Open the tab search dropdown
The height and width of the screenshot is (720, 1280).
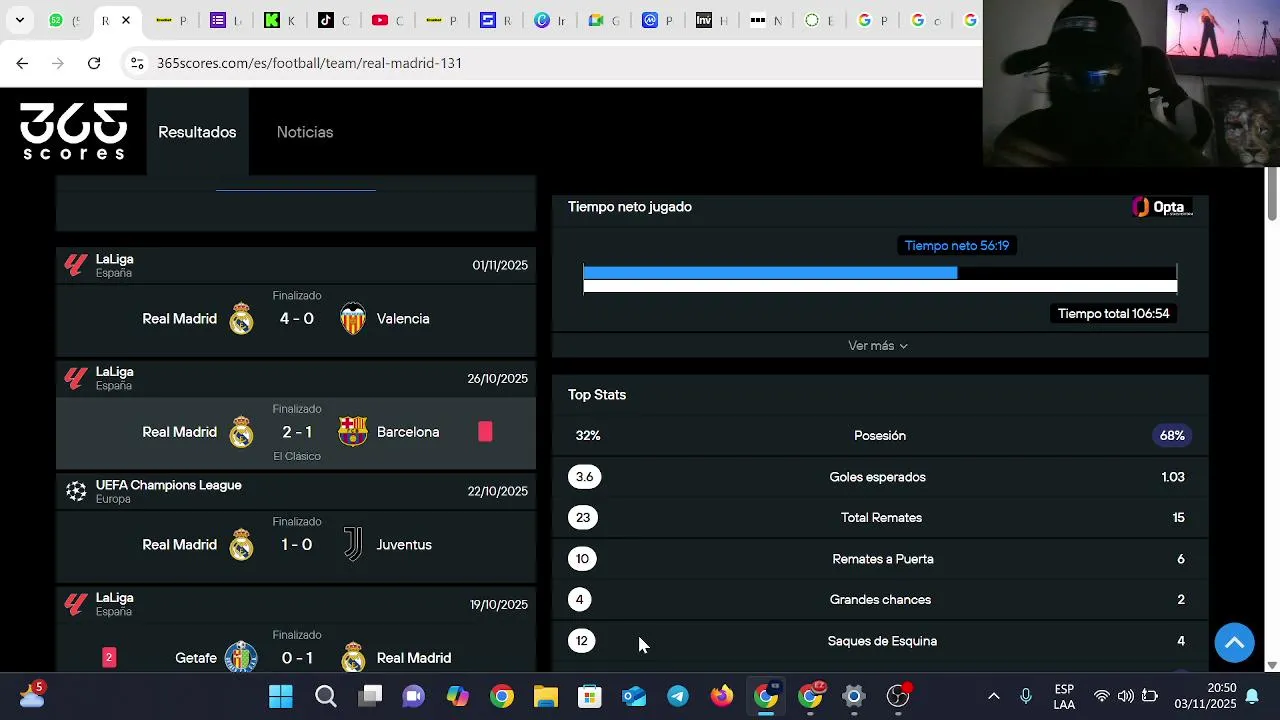(x=19, y=20)
